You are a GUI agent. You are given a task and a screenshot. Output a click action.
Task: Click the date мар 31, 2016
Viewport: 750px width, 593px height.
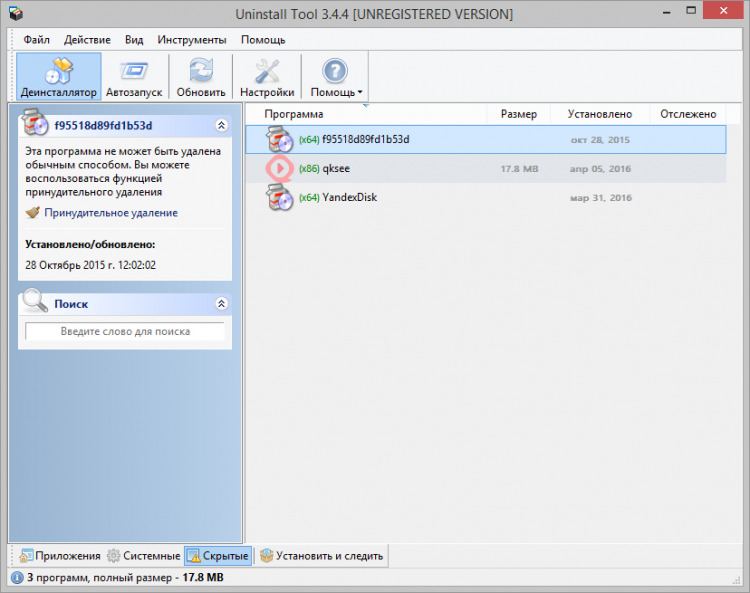click(601, 198)
